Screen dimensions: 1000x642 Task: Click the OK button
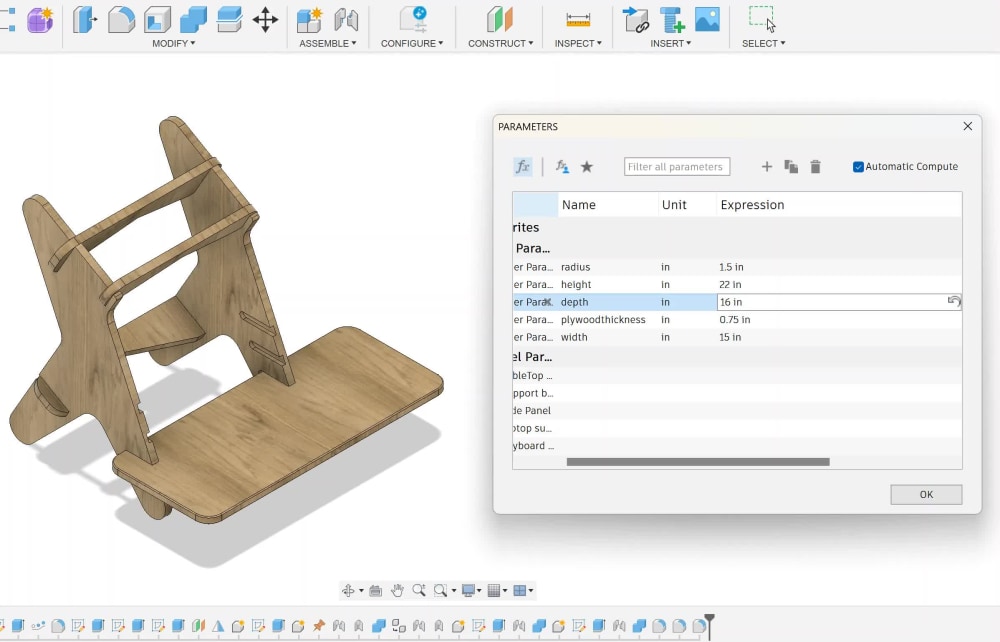tap(926, 495)
